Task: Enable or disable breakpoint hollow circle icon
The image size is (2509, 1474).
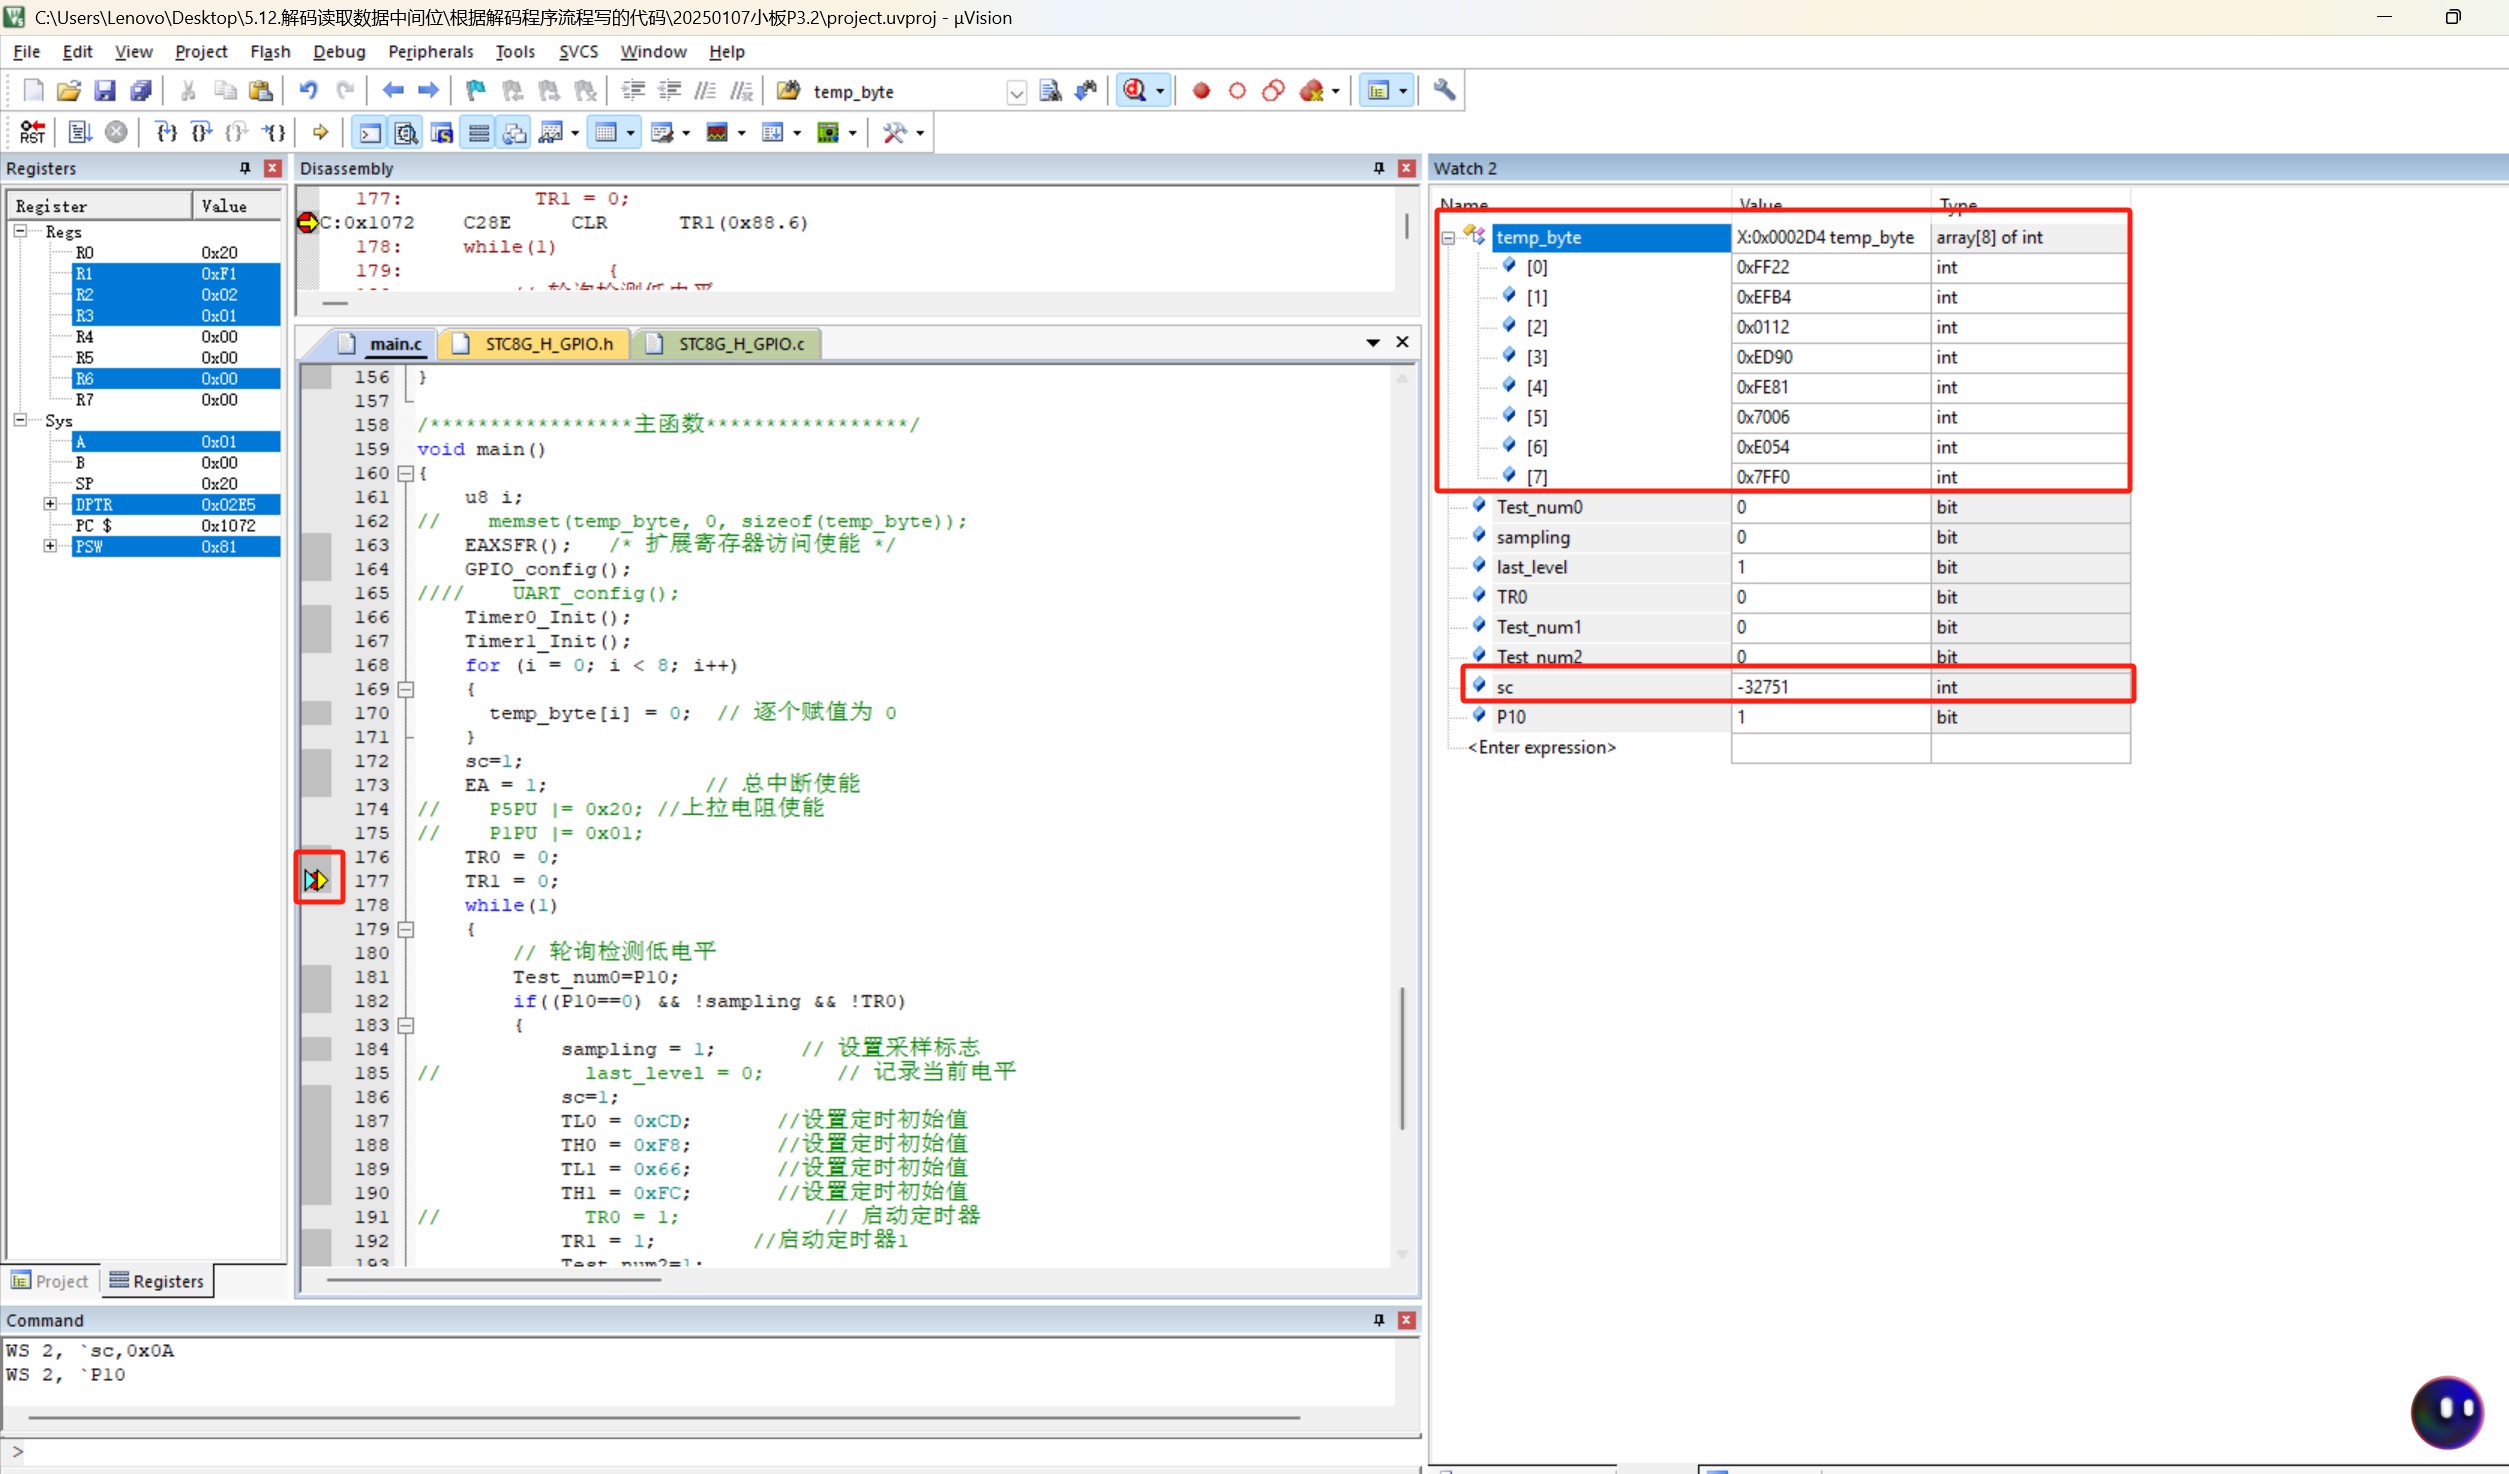Action: coord(1237,91)
